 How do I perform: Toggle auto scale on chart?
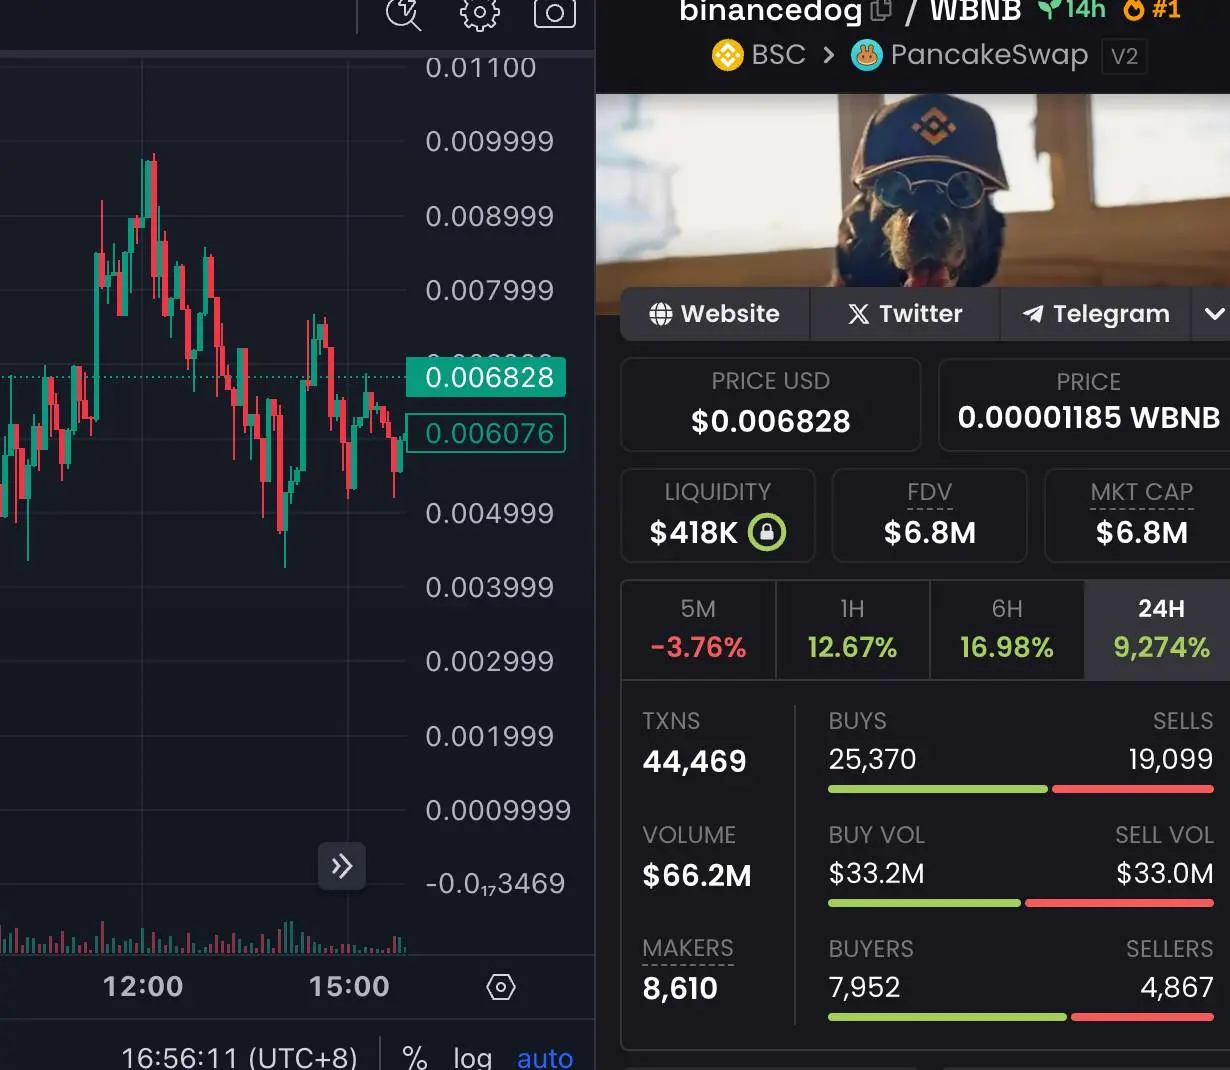(x=544, y=1056)
